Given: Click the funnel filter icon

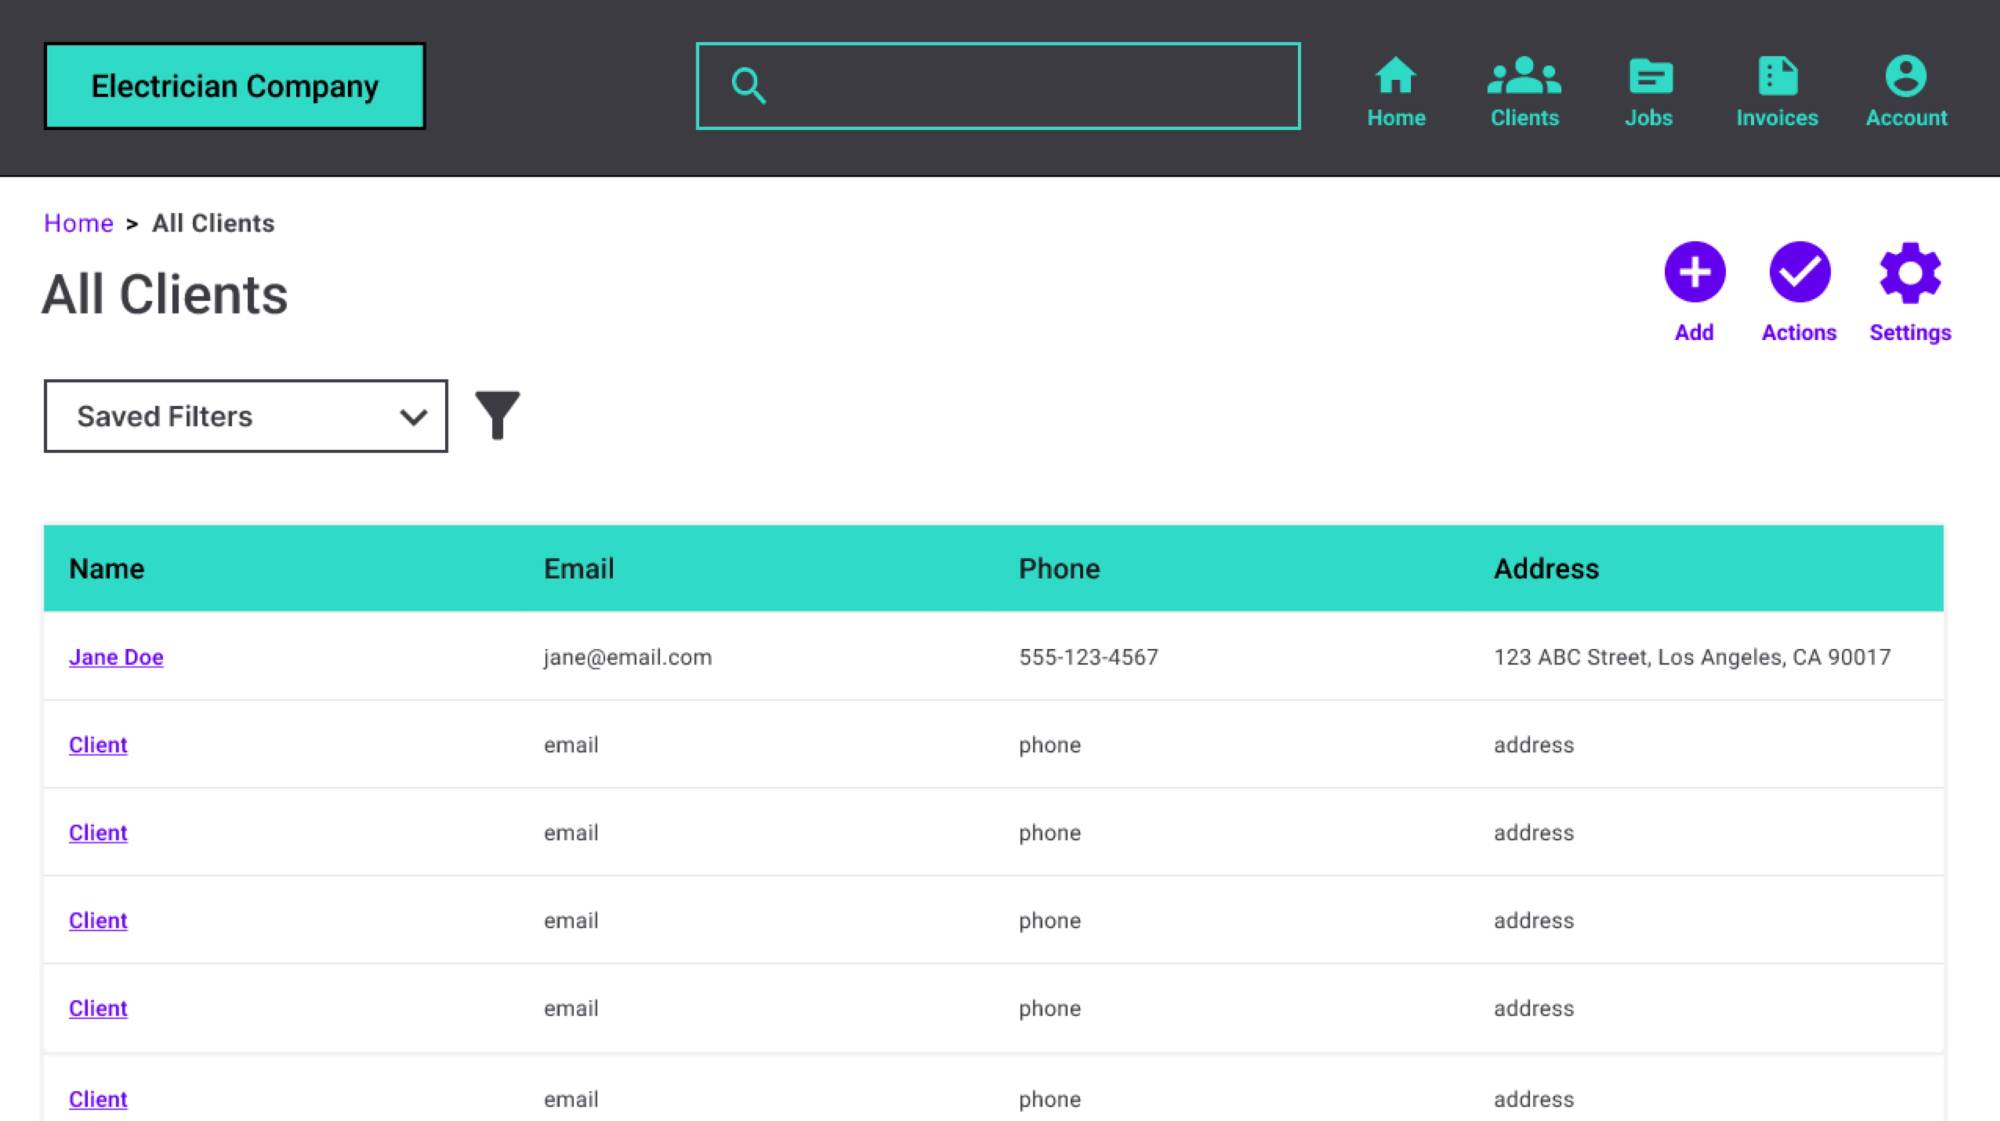Looking at the screenshot, I should coord(497,415).
